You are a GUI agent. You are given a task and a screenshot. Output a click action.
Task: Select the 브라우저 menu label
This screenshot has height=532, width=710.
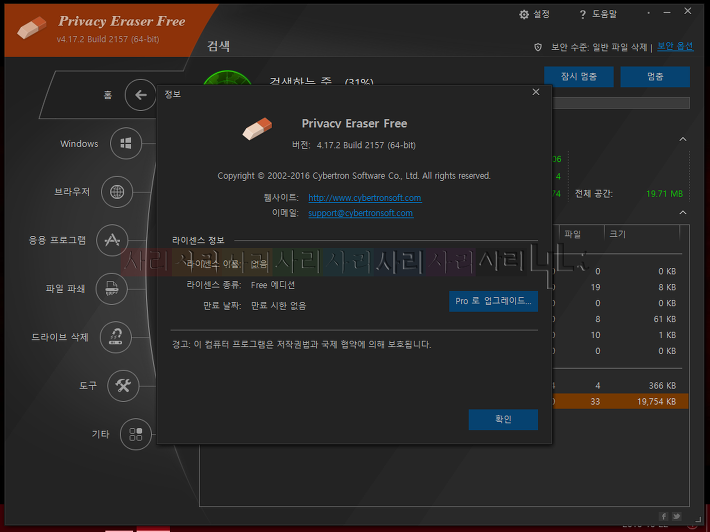pyautogui.click(x=72, y=192)
